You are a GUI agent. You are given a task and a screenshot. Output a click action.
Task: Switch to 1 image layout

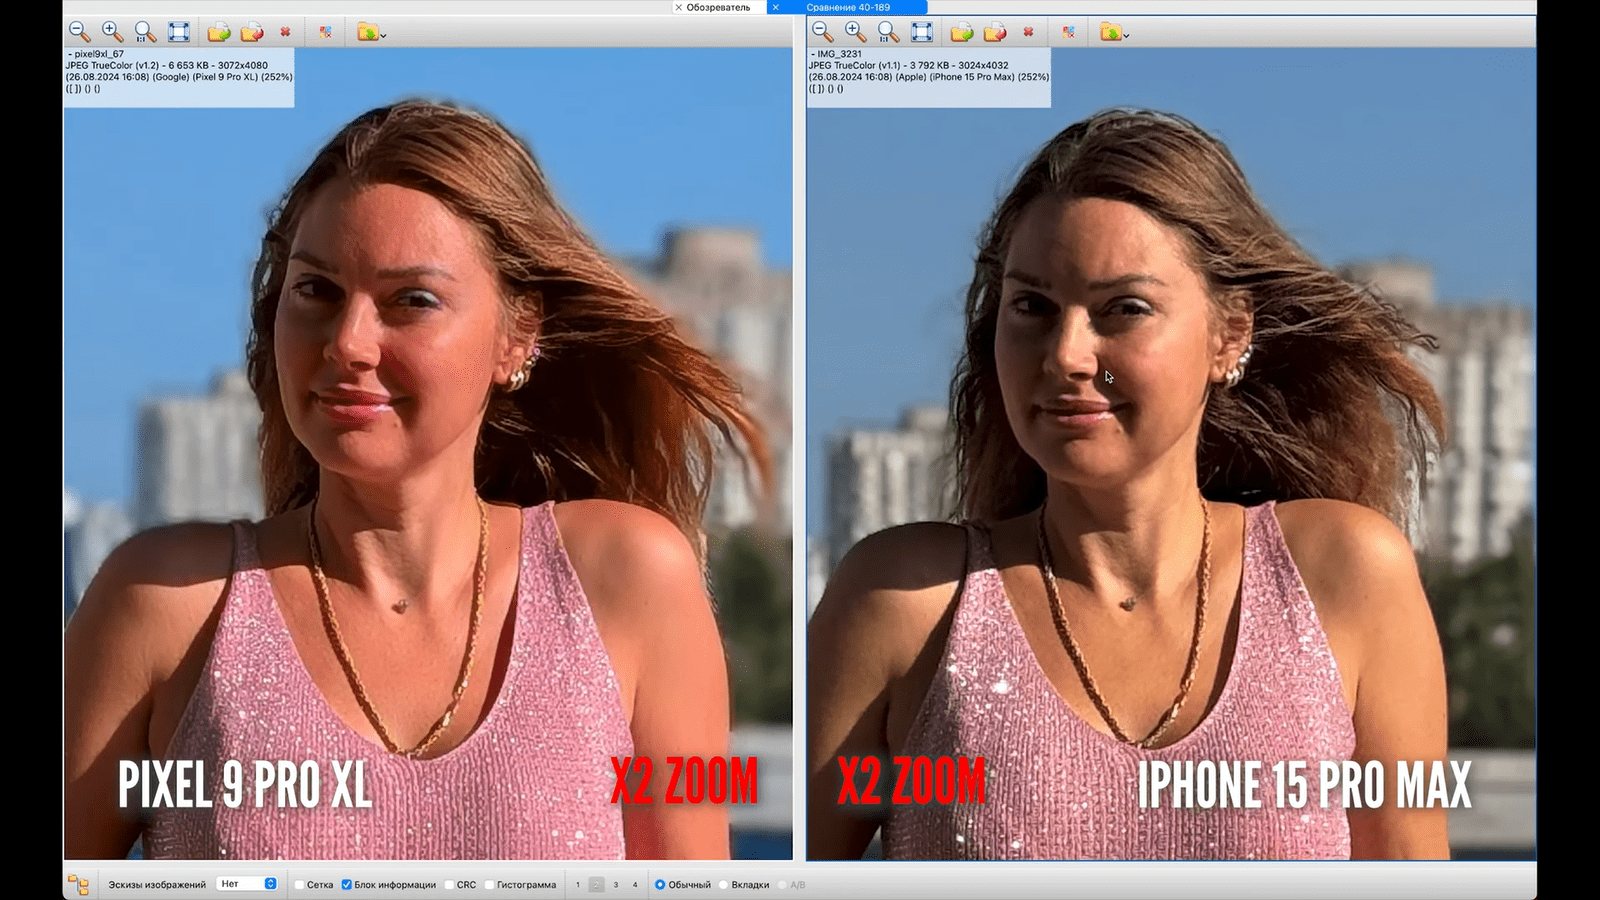pyautogui.click(x=578, y=885)
